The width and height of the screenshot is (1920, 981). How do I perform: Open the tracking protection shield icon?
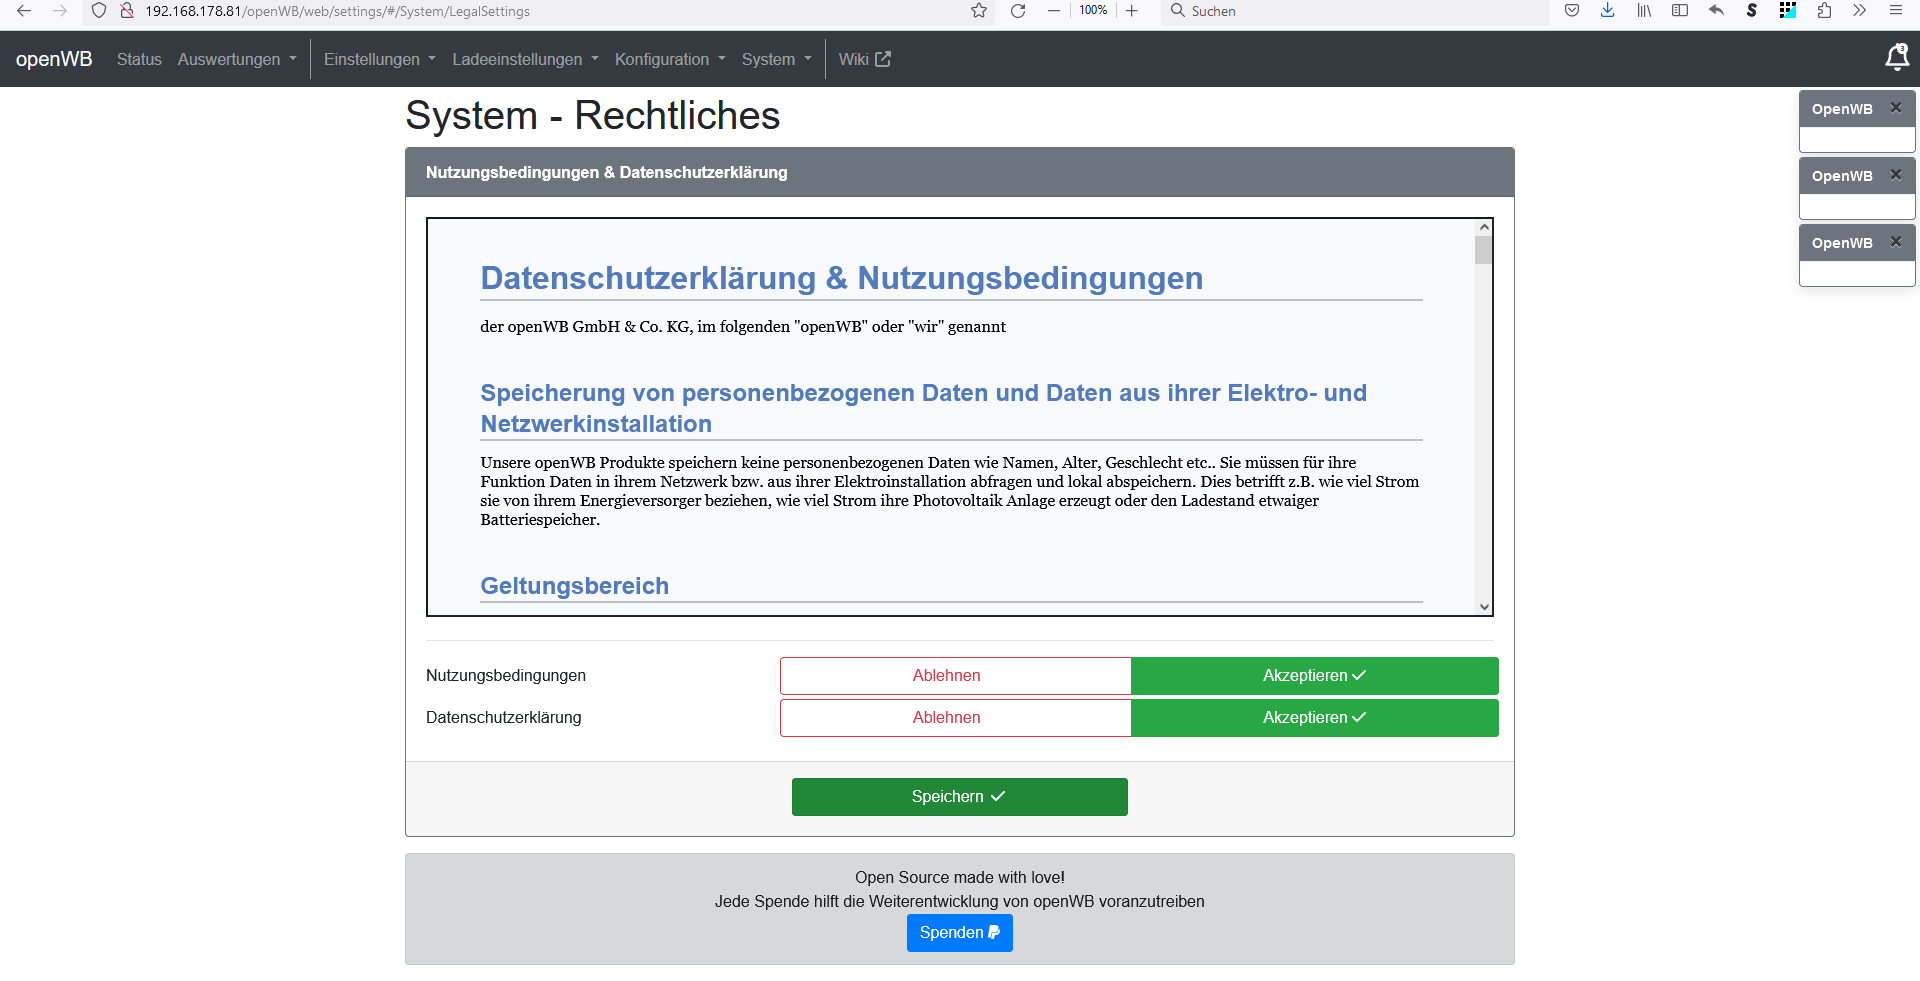point(99,11)
